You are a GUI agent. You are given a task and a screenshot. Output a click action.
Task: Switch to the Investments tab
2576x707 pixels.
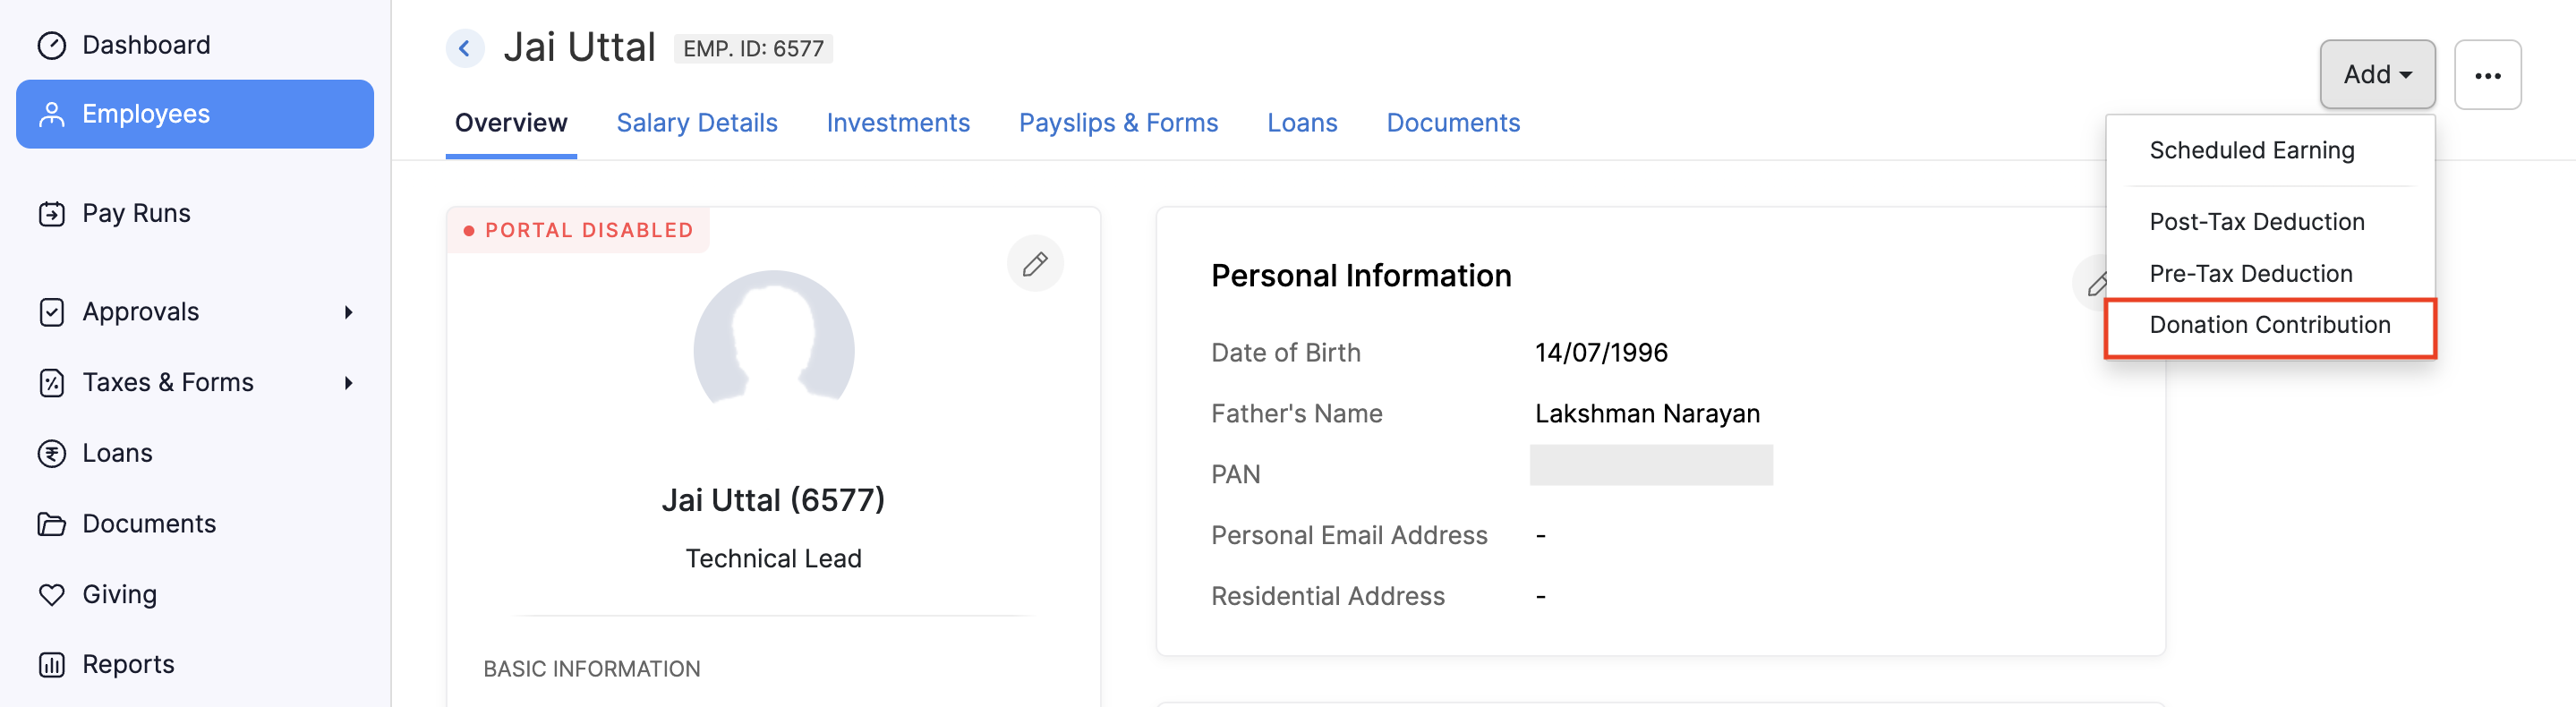tap(897, 122)
